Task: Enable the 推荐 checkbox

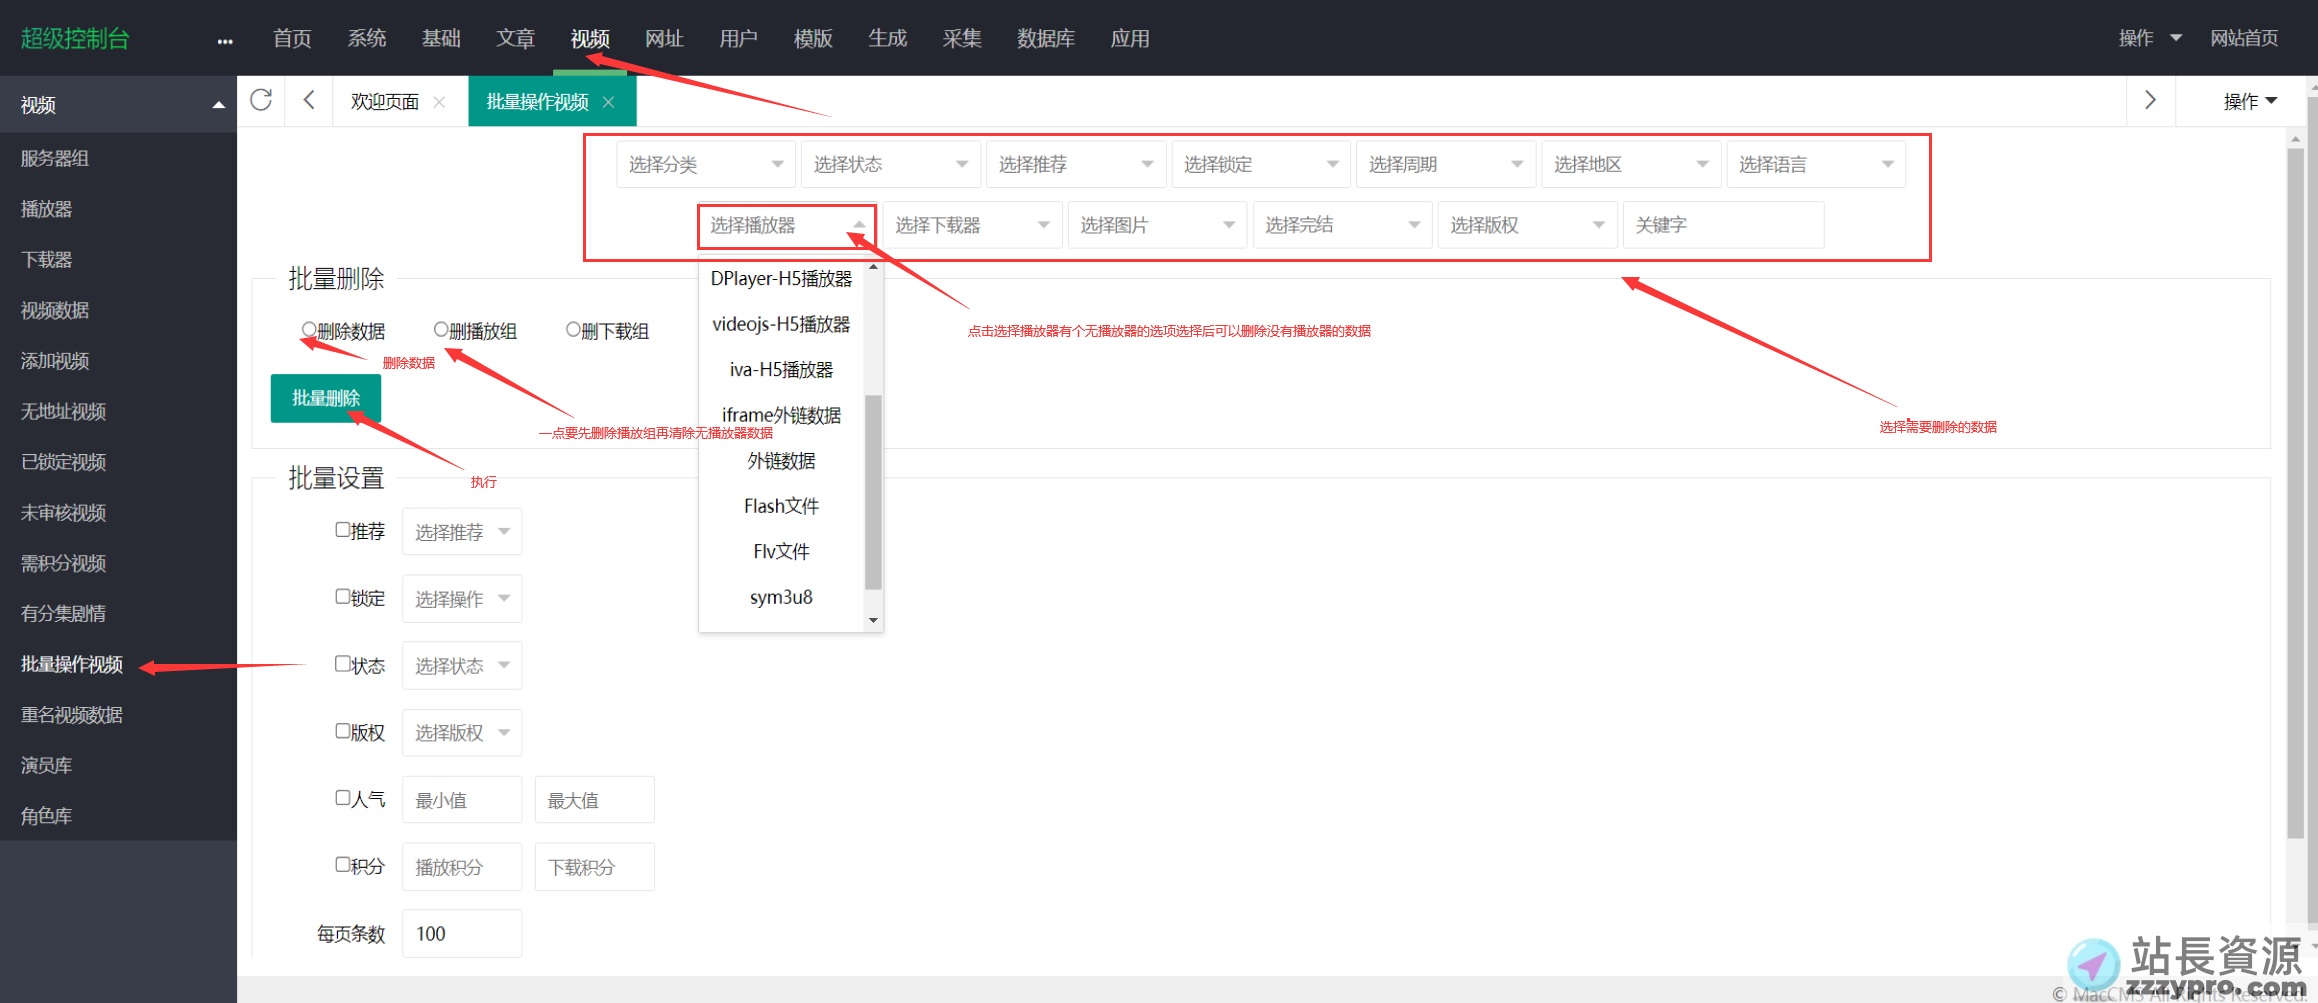Action: pos(343,530)
